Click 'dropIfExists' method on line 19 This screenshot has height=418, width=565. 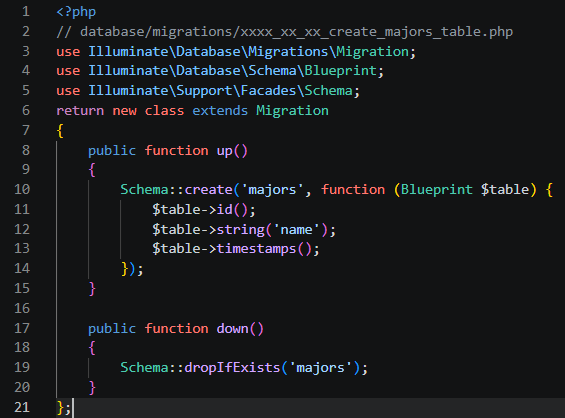pyautogui.click(x=232, y=368)
